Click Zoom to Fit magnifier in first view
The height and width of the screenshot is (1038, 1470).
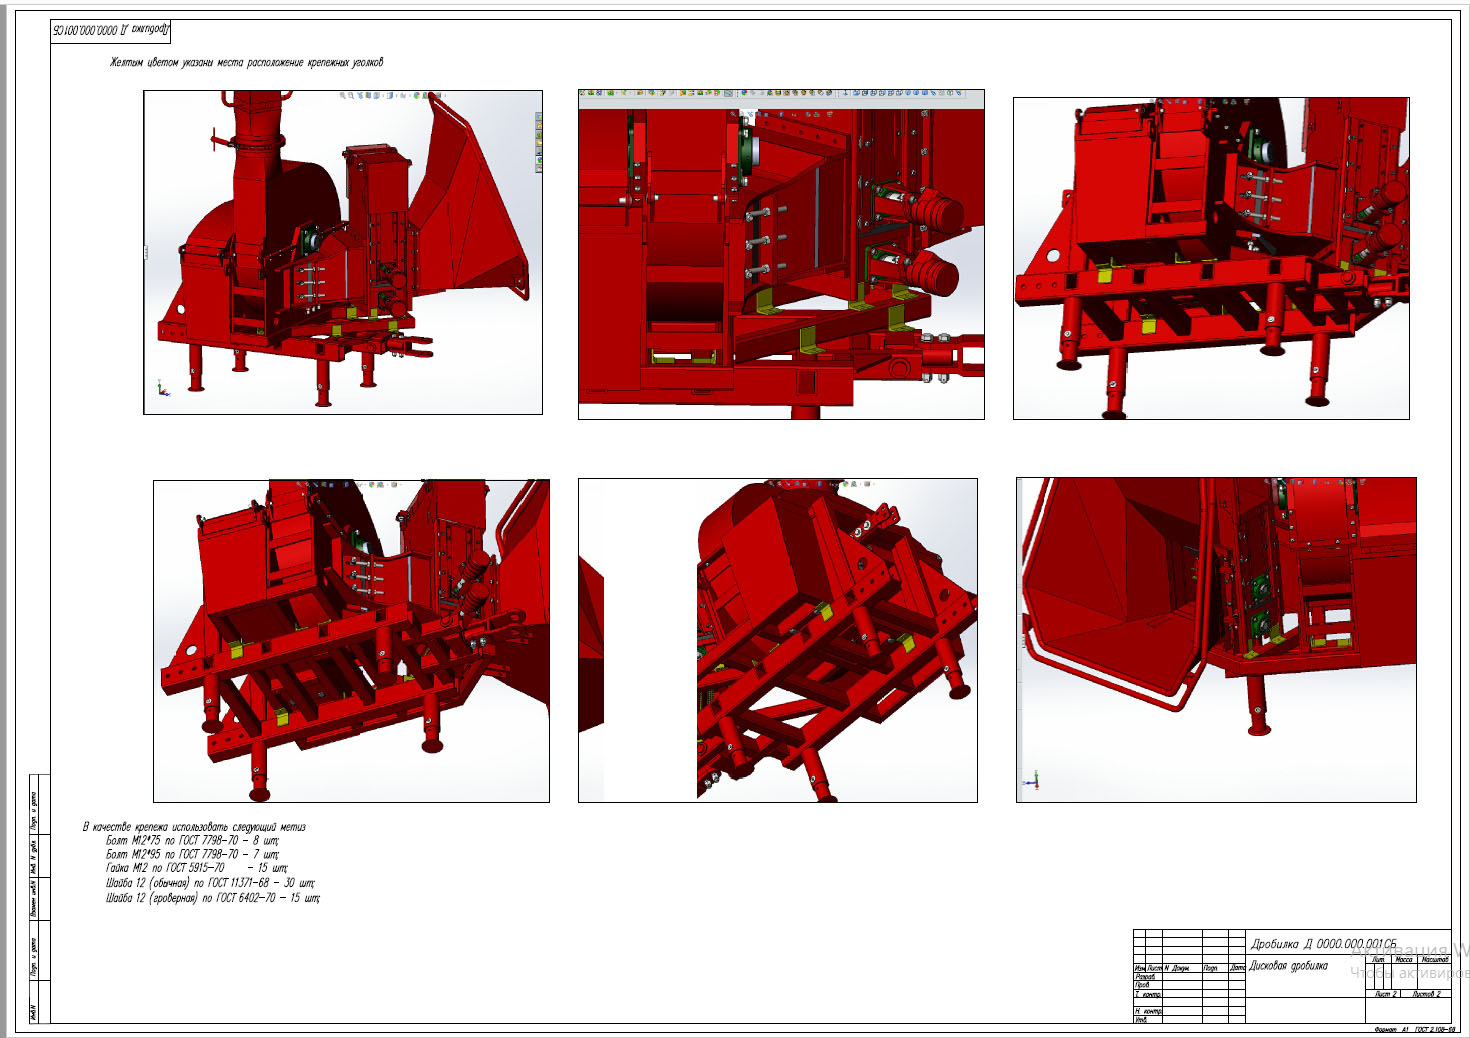tap(342, 95)
